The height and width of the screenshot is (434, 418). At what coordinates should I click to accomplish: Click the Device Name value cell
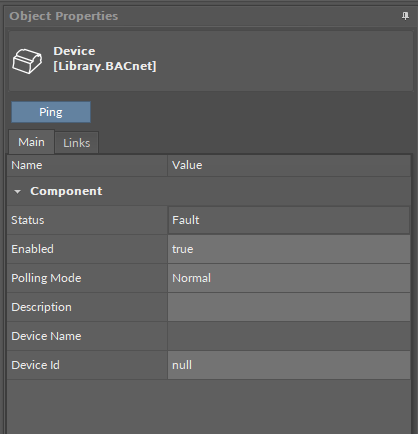[289, 336]
